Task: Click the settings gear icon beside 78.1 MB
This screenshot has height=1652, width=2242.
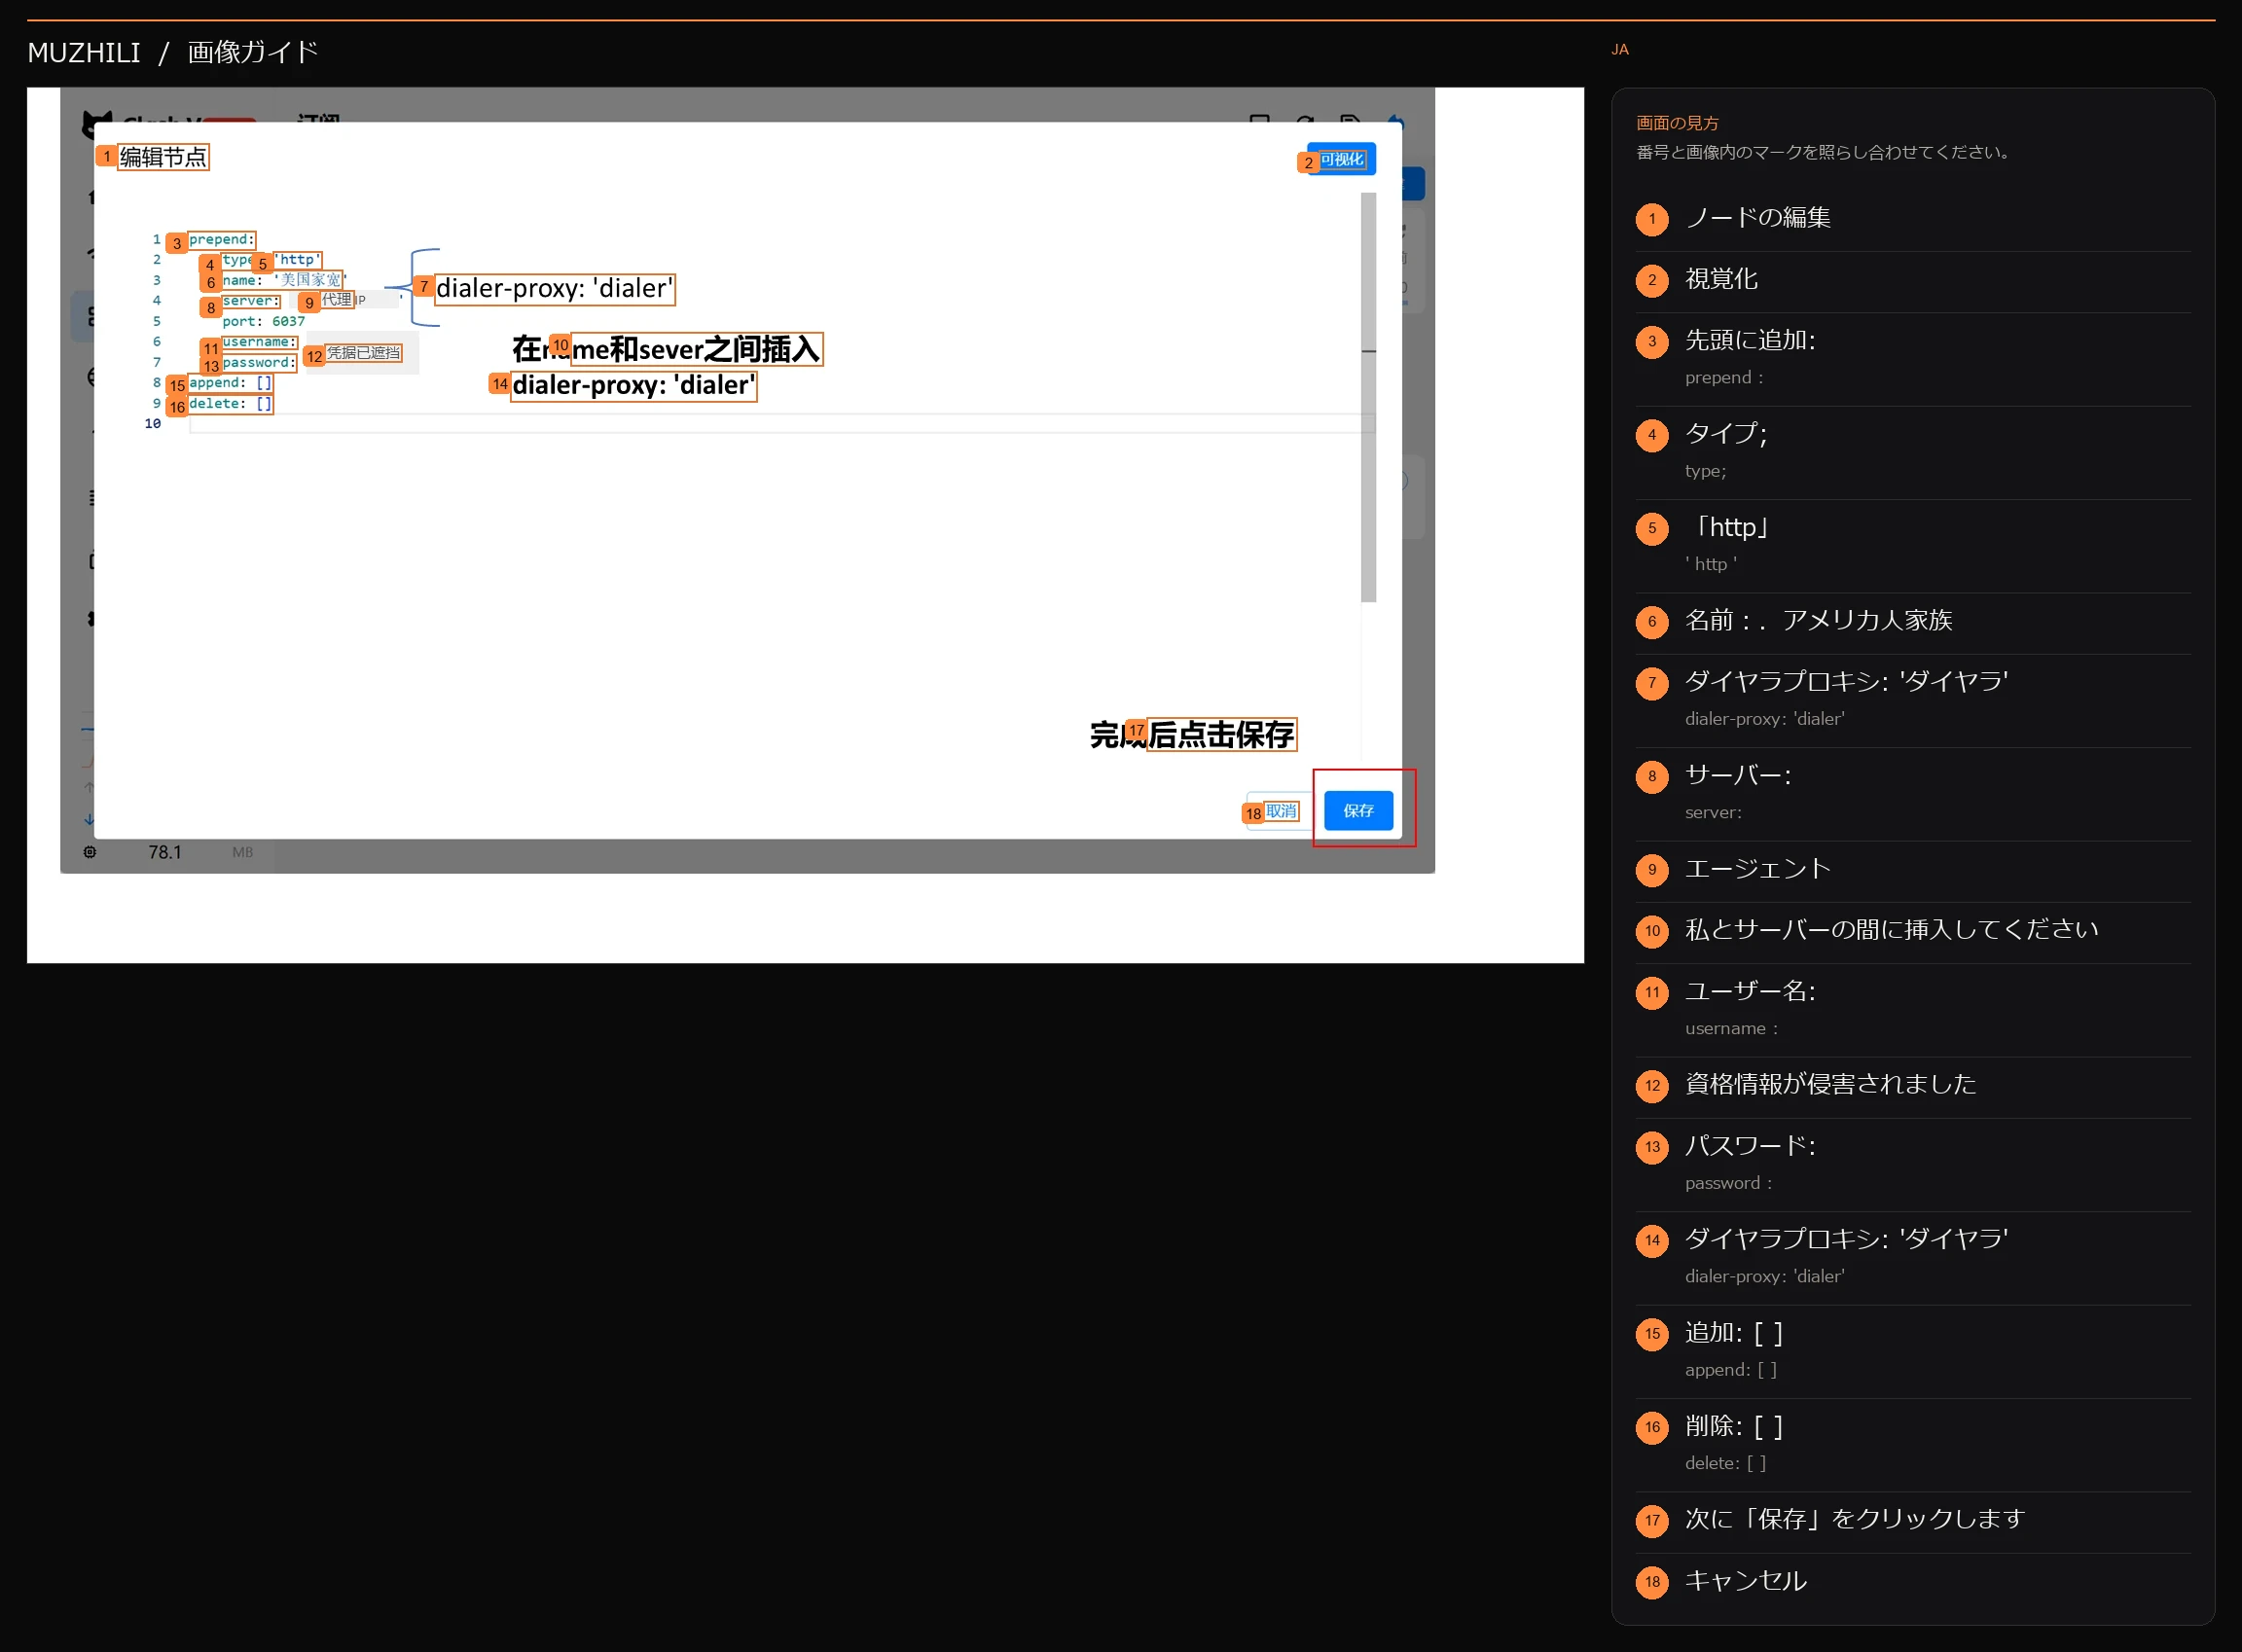Action: pyautogui.click(x=90, y=852)
